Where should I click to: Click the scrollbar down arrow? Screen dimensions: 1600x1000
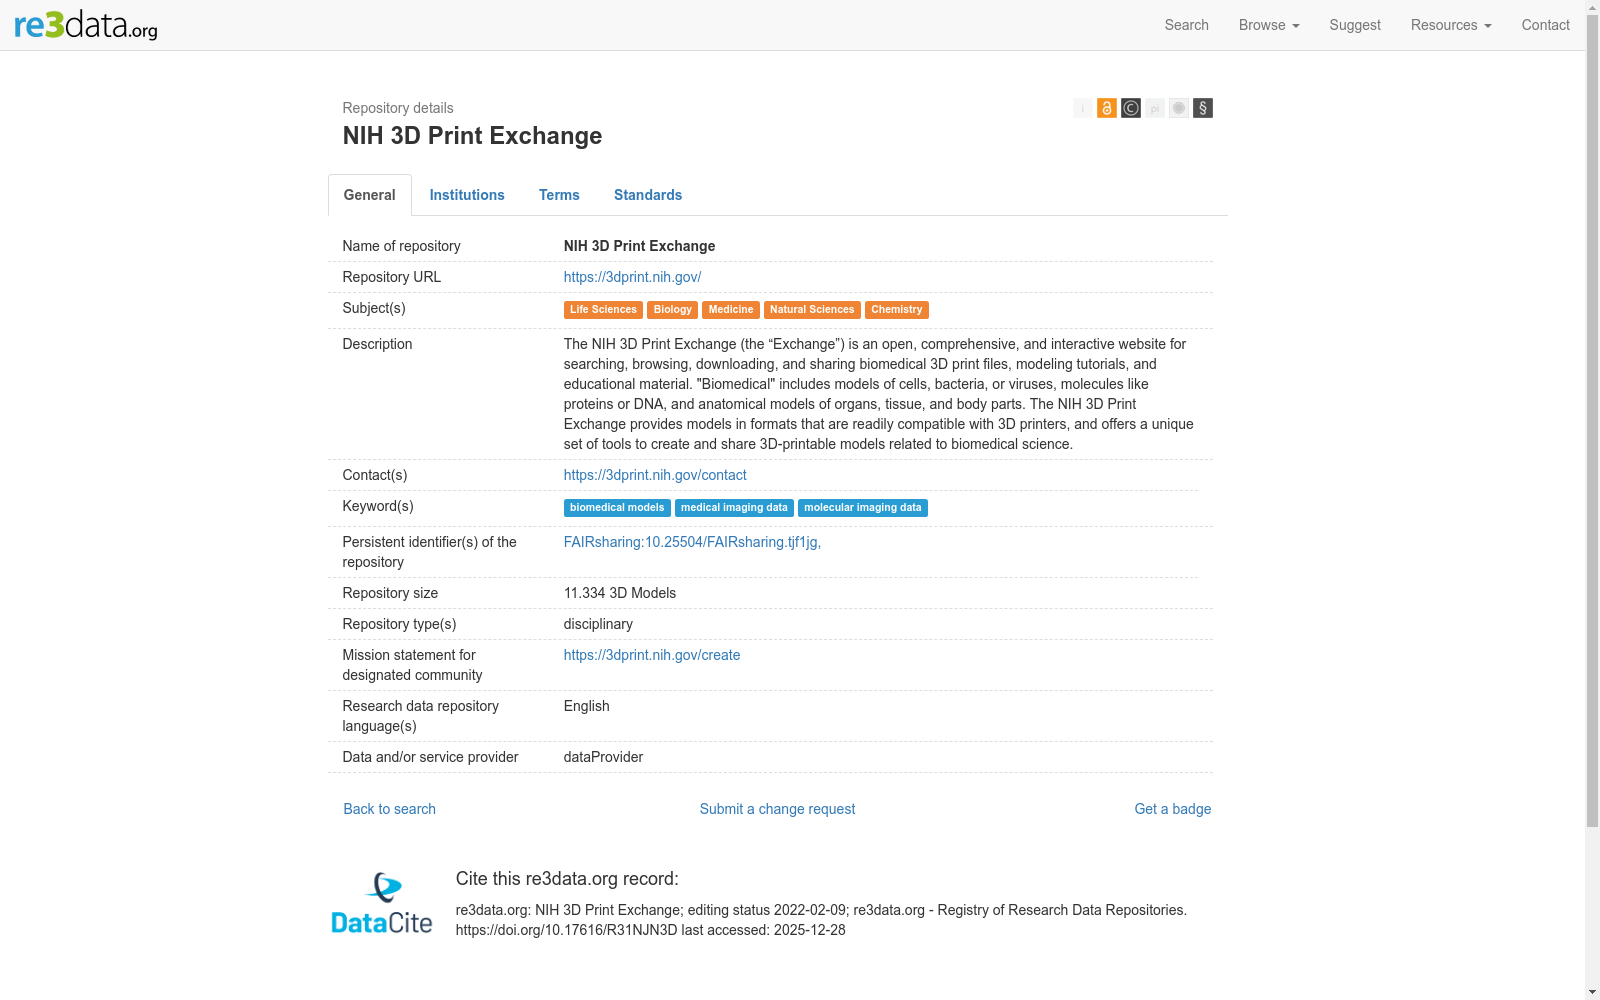(1592, 992)
